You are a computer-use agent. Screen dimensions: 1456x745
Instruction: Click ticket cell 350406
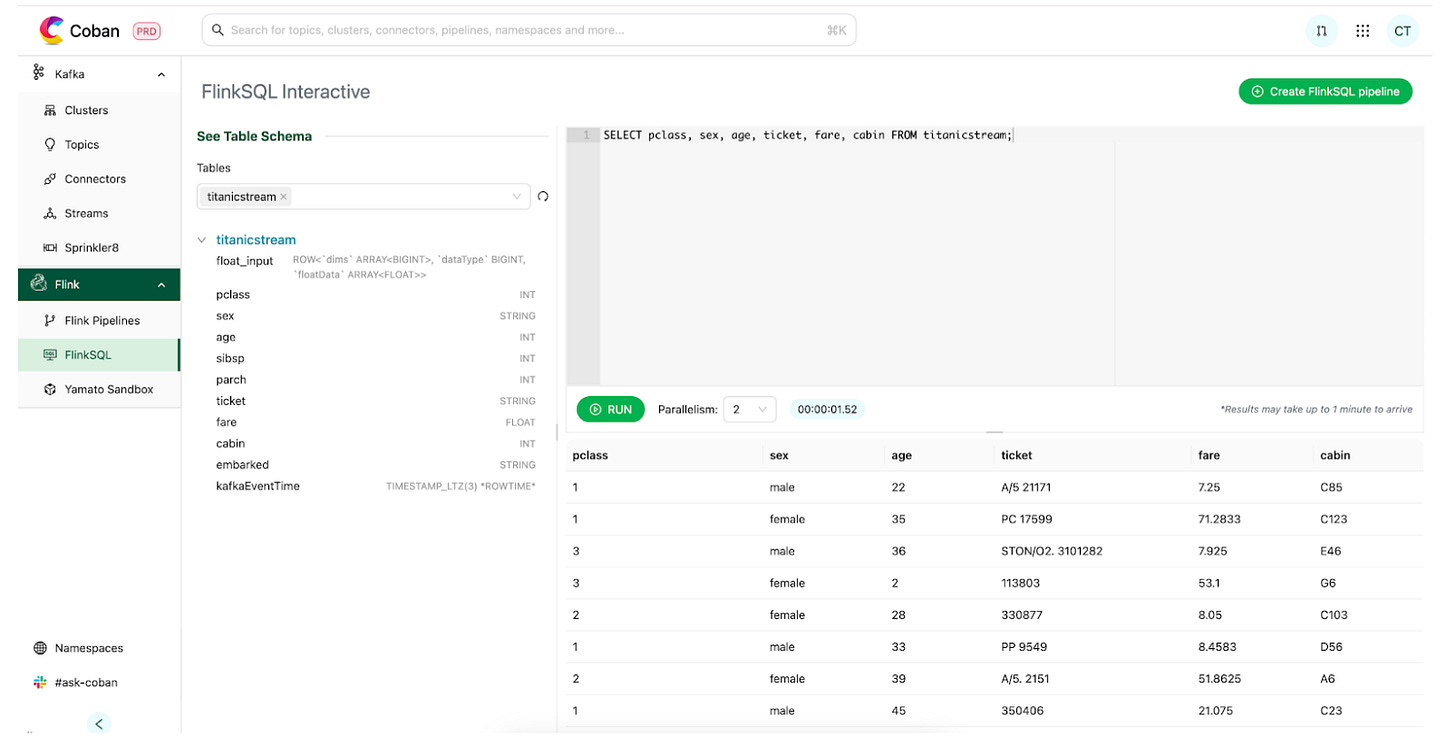[1022, 711]
